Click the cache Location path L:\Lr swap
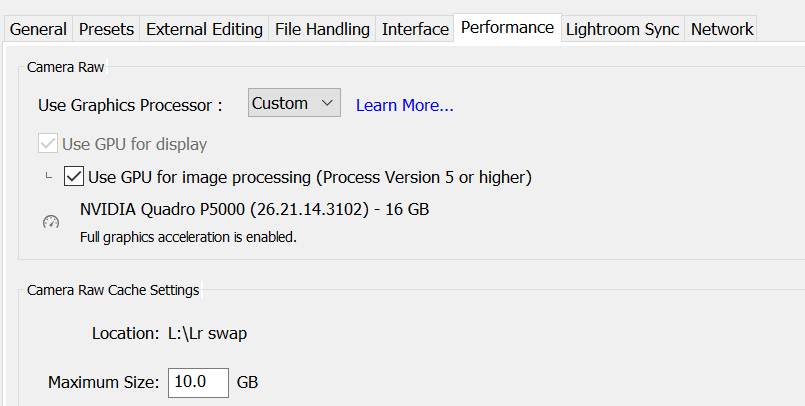The image size is (805, 406). (207, 334)
